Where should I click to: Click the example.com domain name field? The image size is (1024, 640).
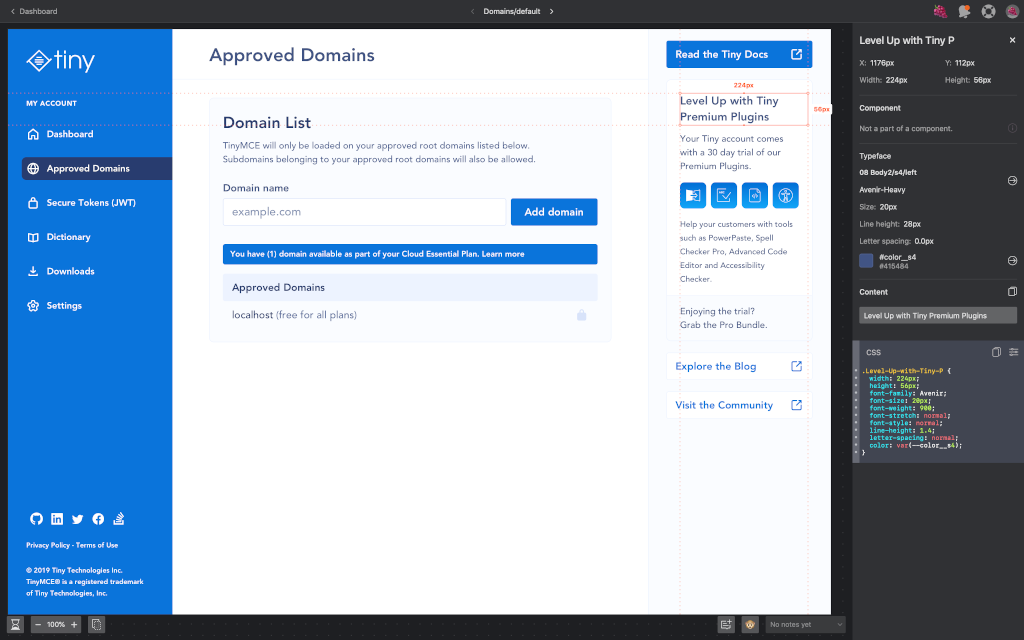(364, 212)
